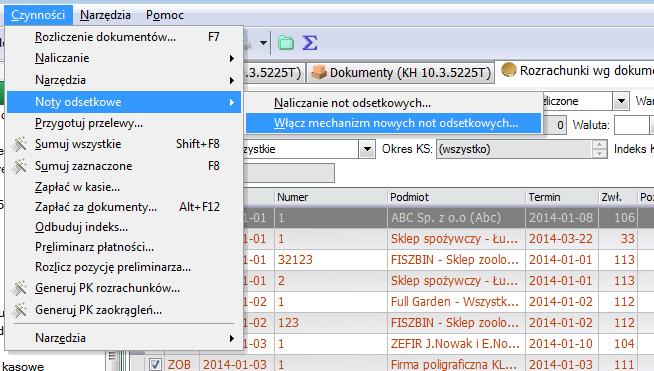Screen dimensions: 654x371
Task: Select Noty odsetkowe menu item
Action: click(124, 102)
